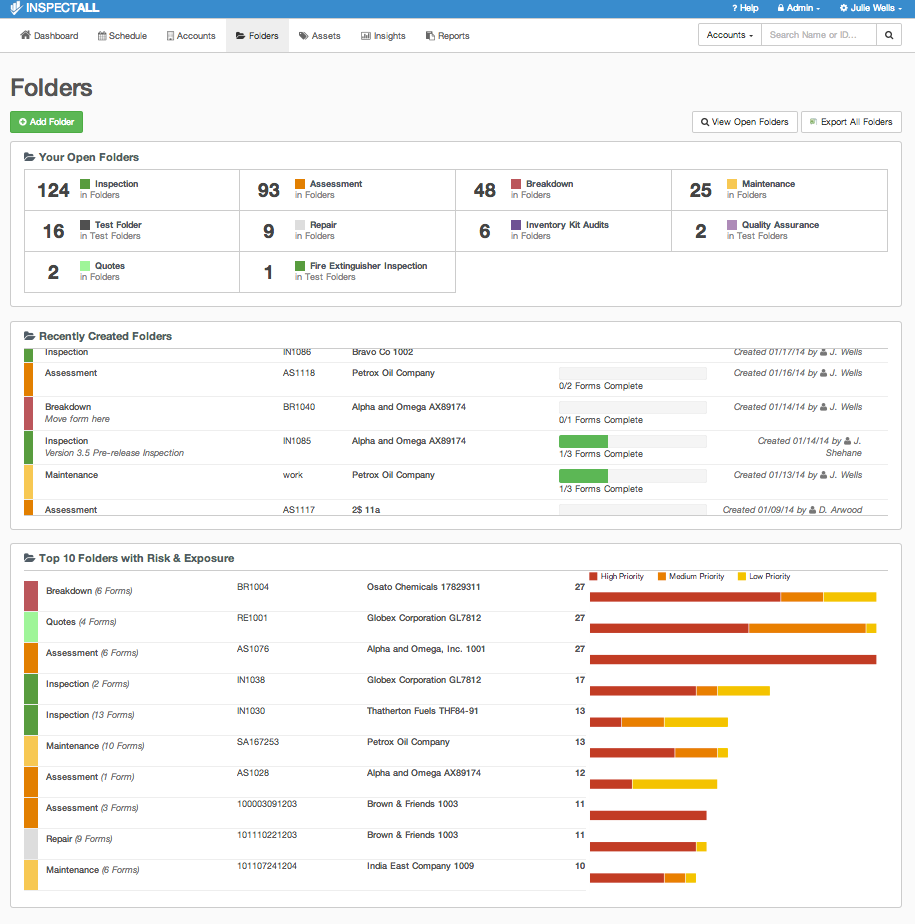The image size is (915, 924).
Task: Click the Accounts building icon in navbar
Action: pyautogui.click(x=170, y=36)
